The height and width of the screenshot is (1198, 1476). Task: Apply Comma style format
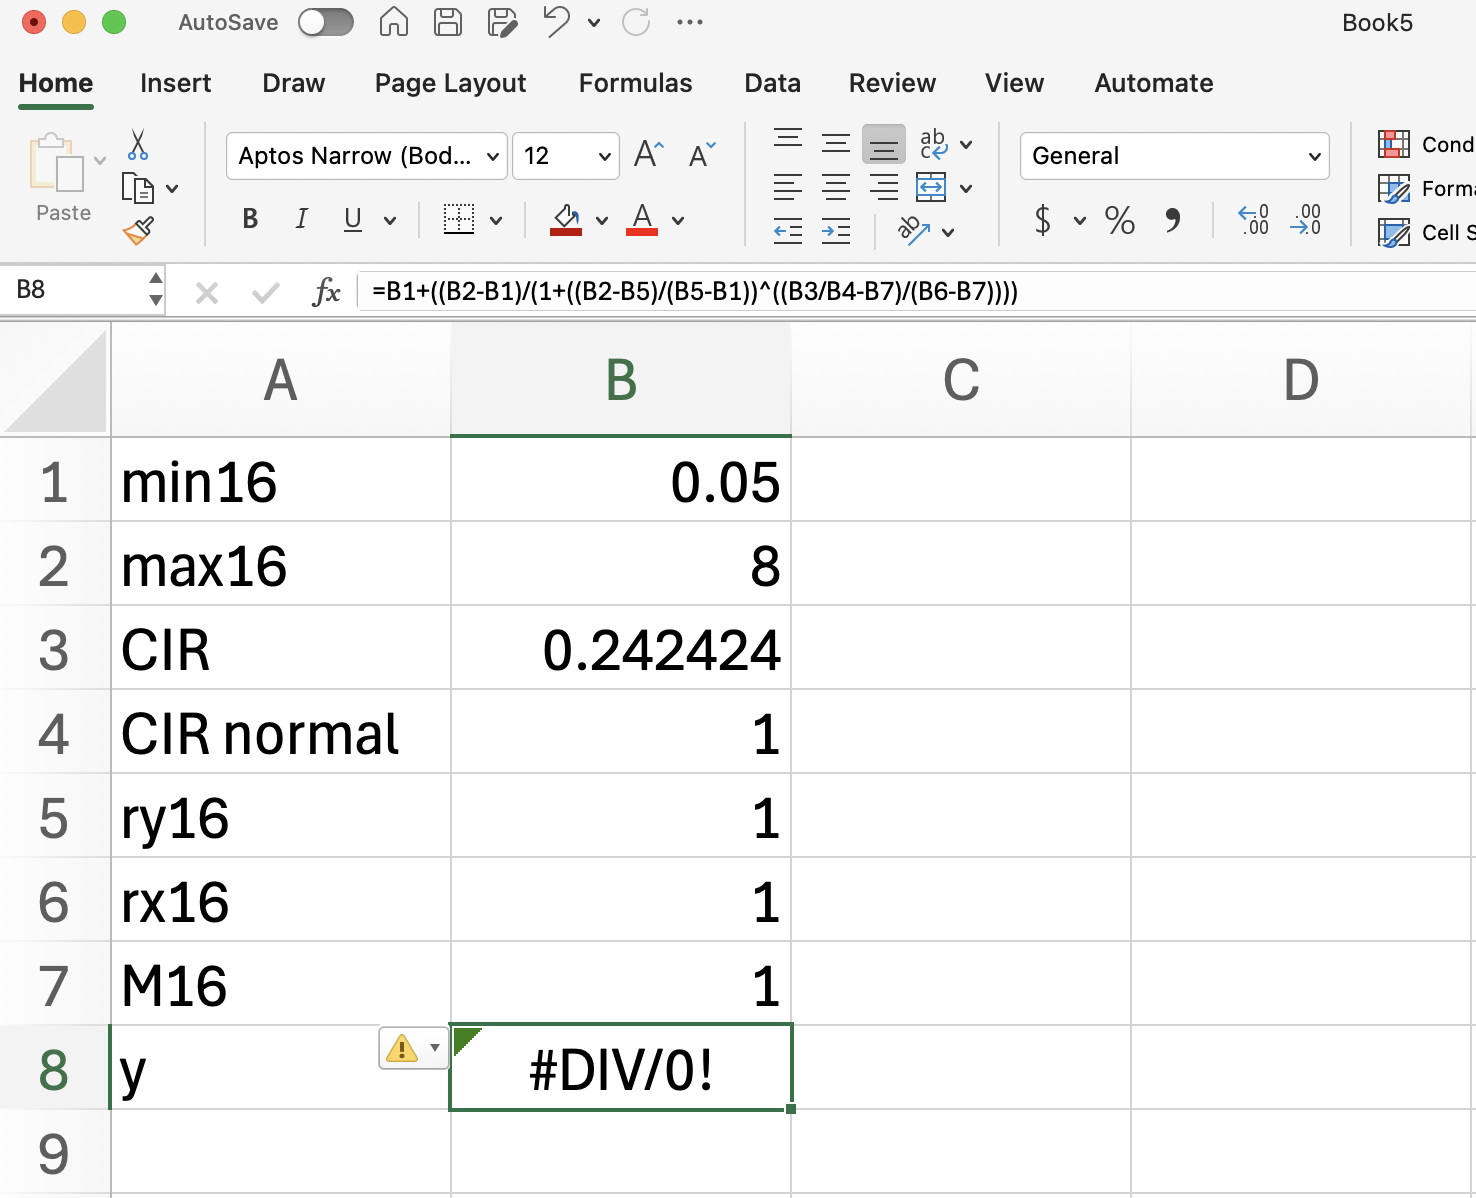[x=1172, y=219]
